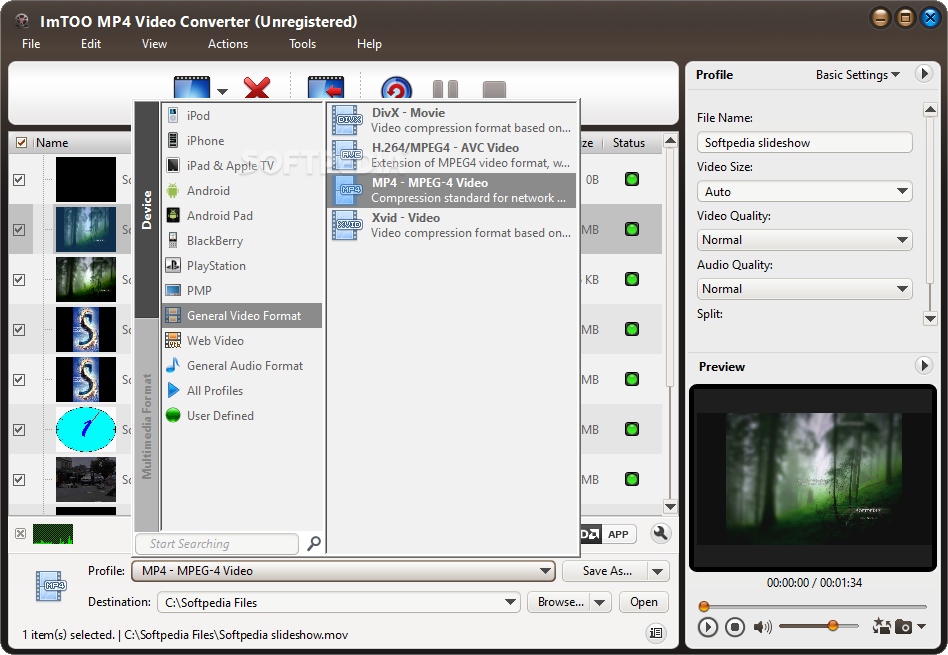Screen dimensions: 948x655
Task: Click the File Name text field
Action: 804,143
